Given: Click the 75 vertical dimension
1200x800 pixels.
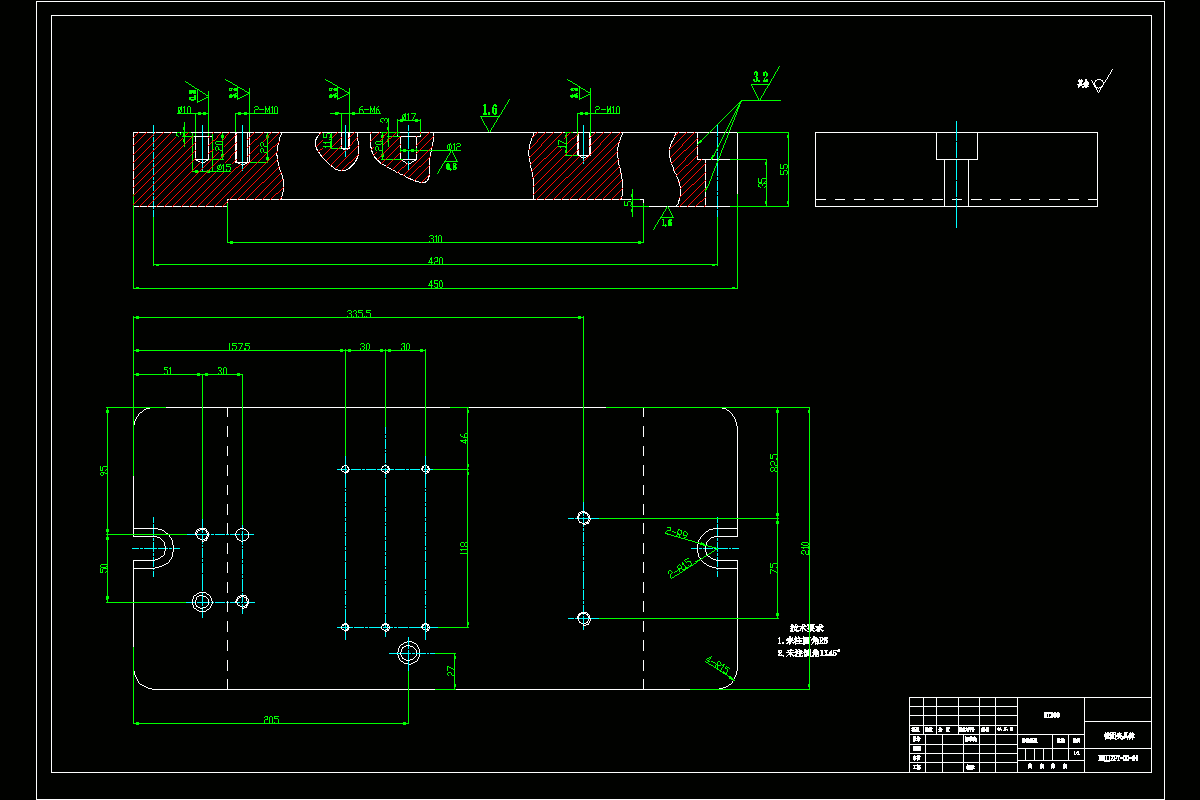Looking at the screenshot, I should tap(774, 568).
